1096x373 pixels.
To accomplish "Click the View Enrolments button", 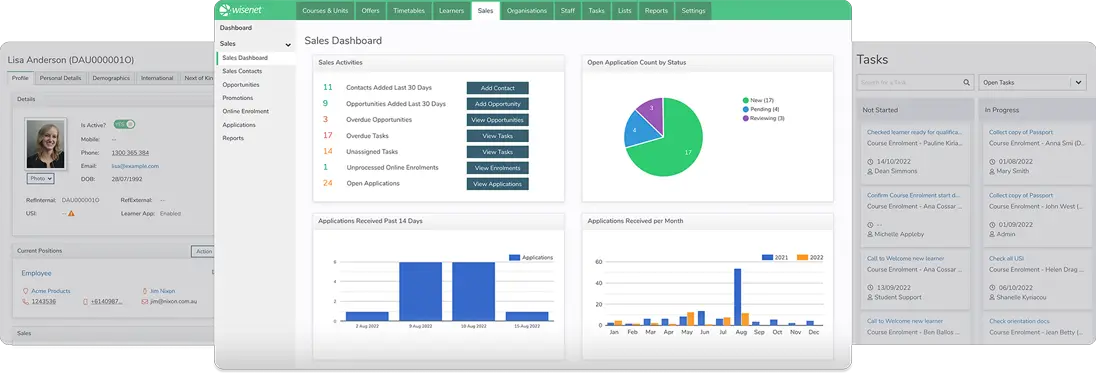I will 498,168.
